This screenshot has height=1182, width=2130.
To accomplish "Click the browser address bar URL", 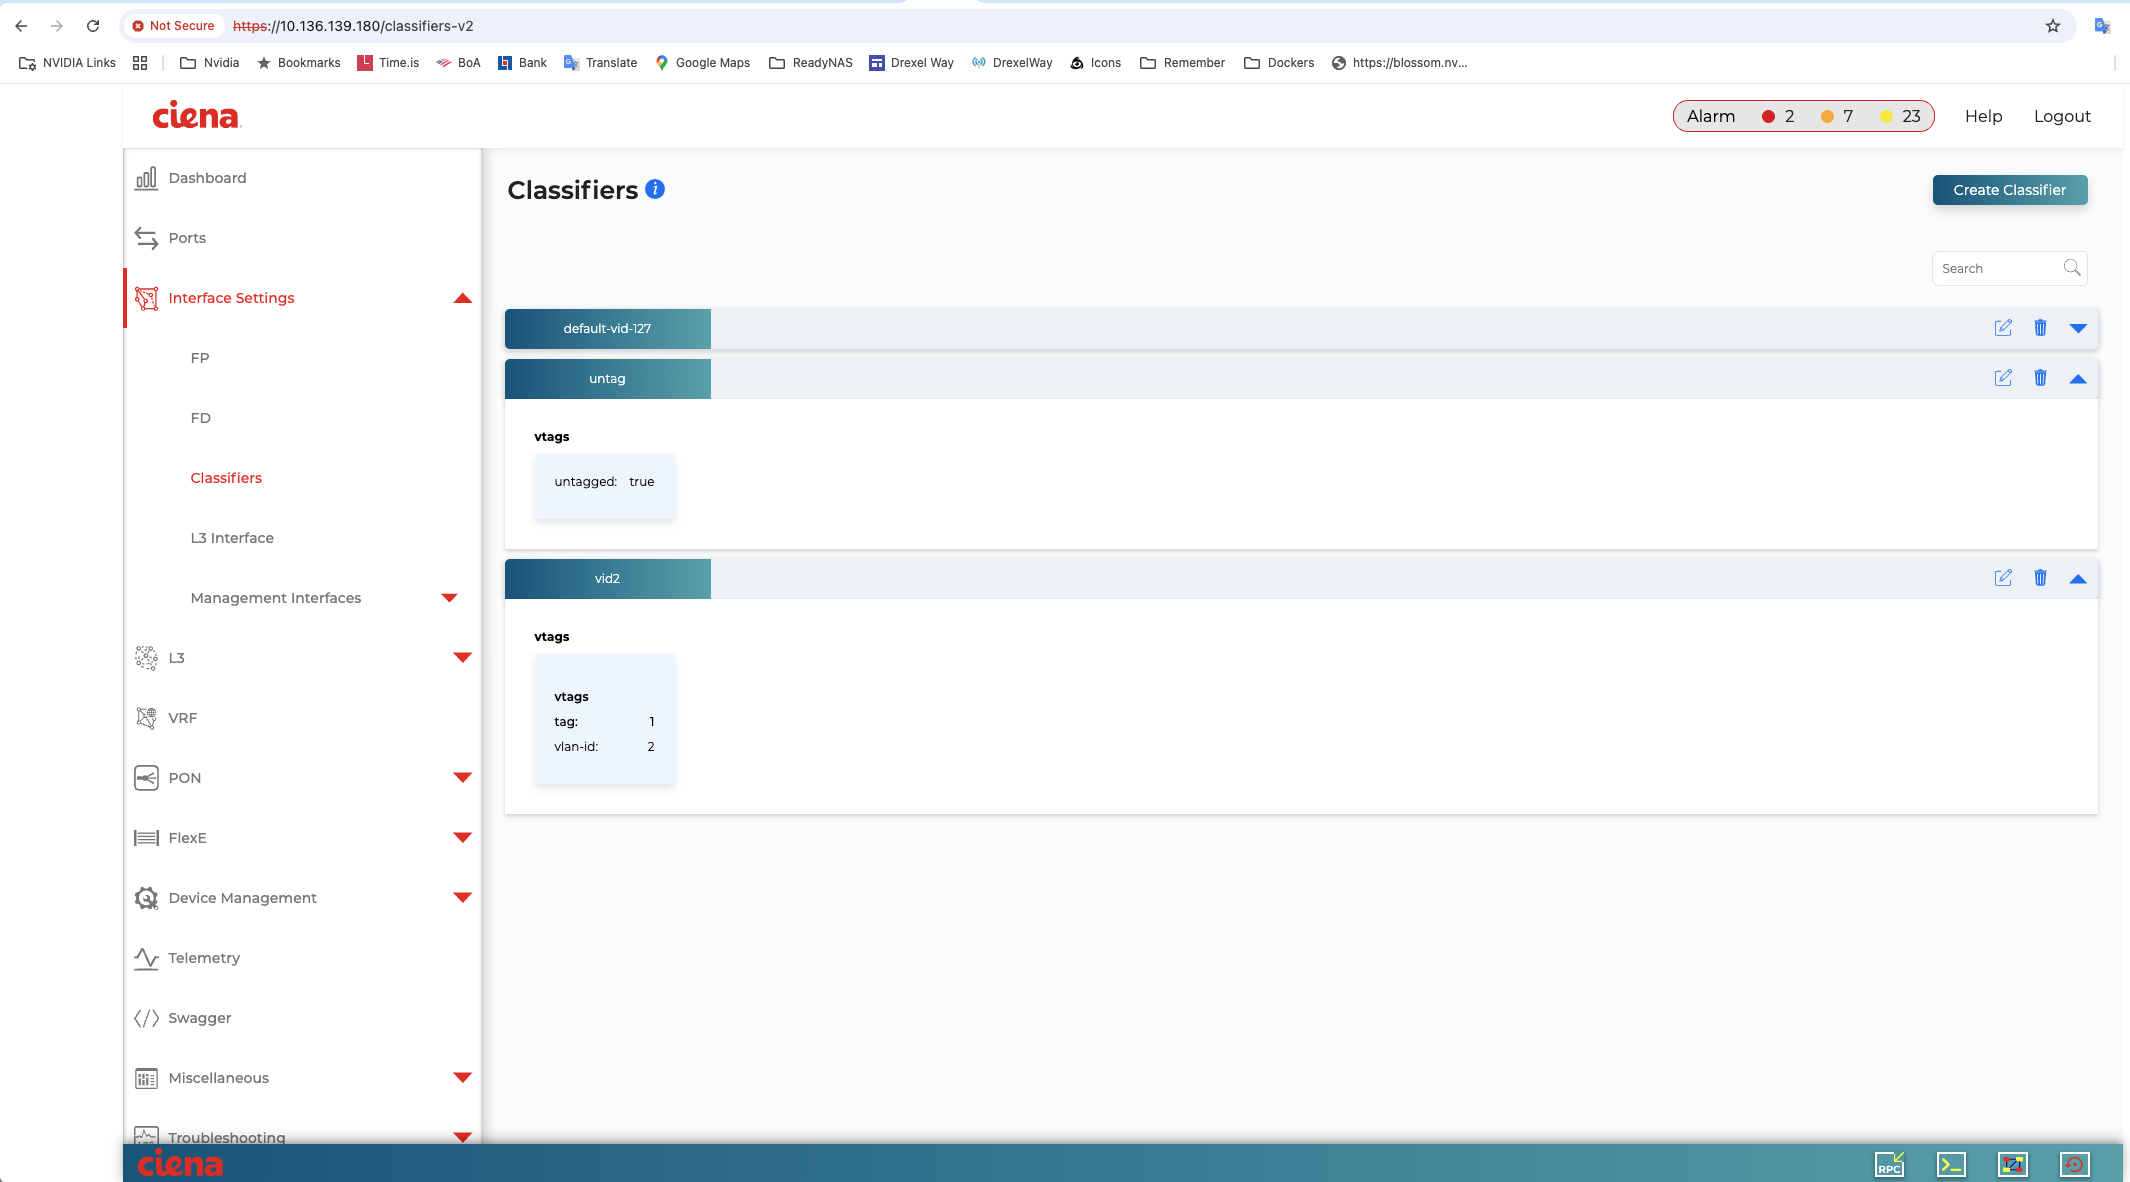I will [353, 26].
